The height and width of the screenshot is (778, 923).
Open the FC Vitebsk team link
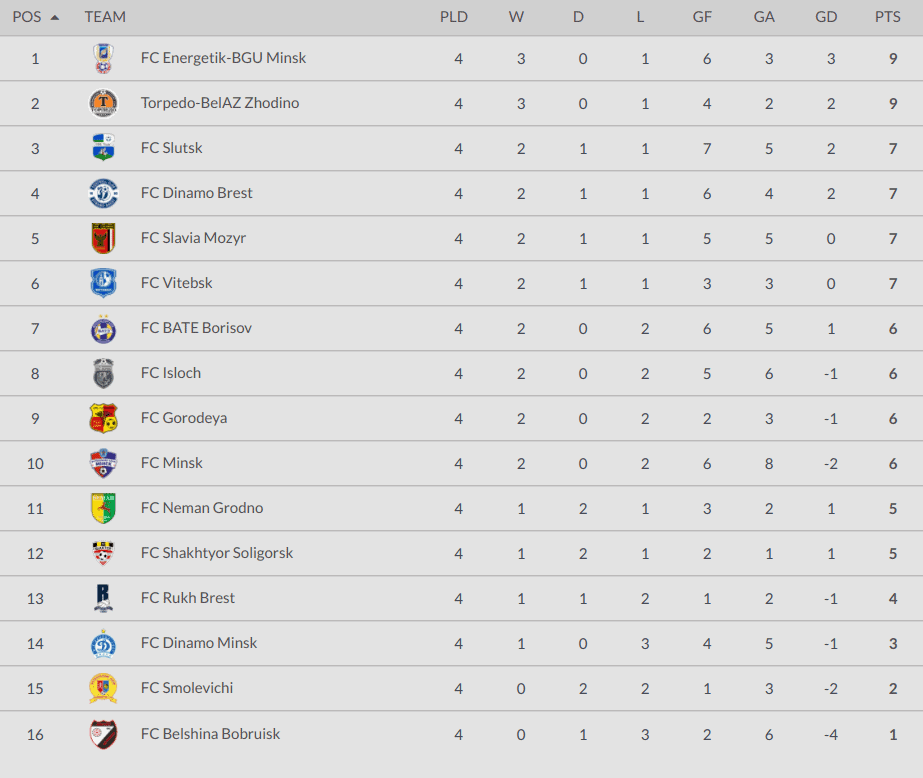(x=176, y=283)
